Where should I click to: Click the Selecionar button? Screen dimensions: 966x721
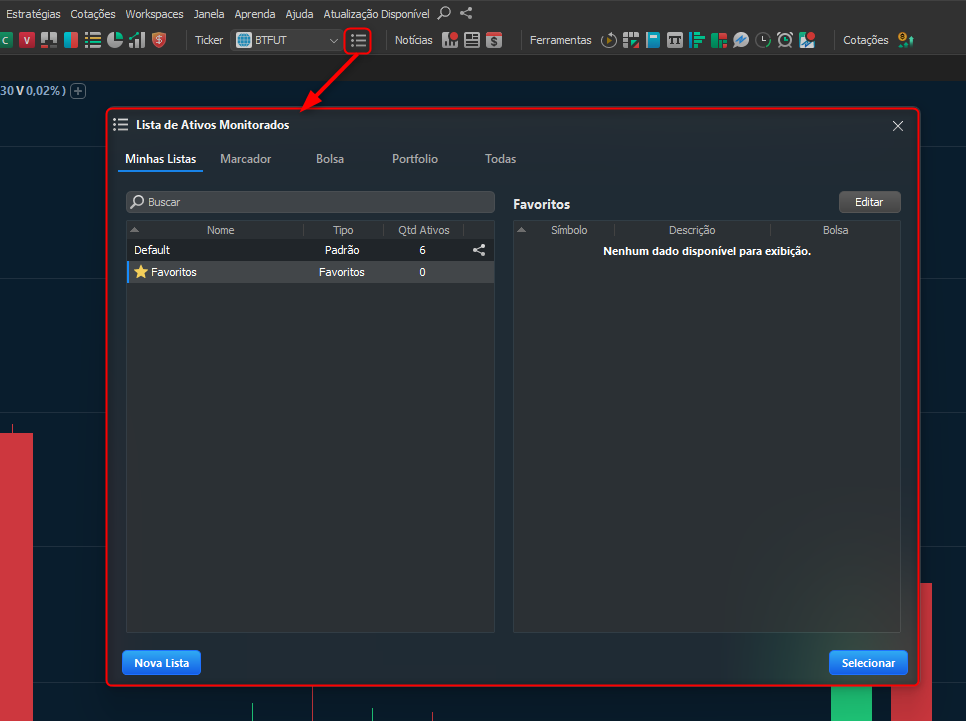click(868, 663)
